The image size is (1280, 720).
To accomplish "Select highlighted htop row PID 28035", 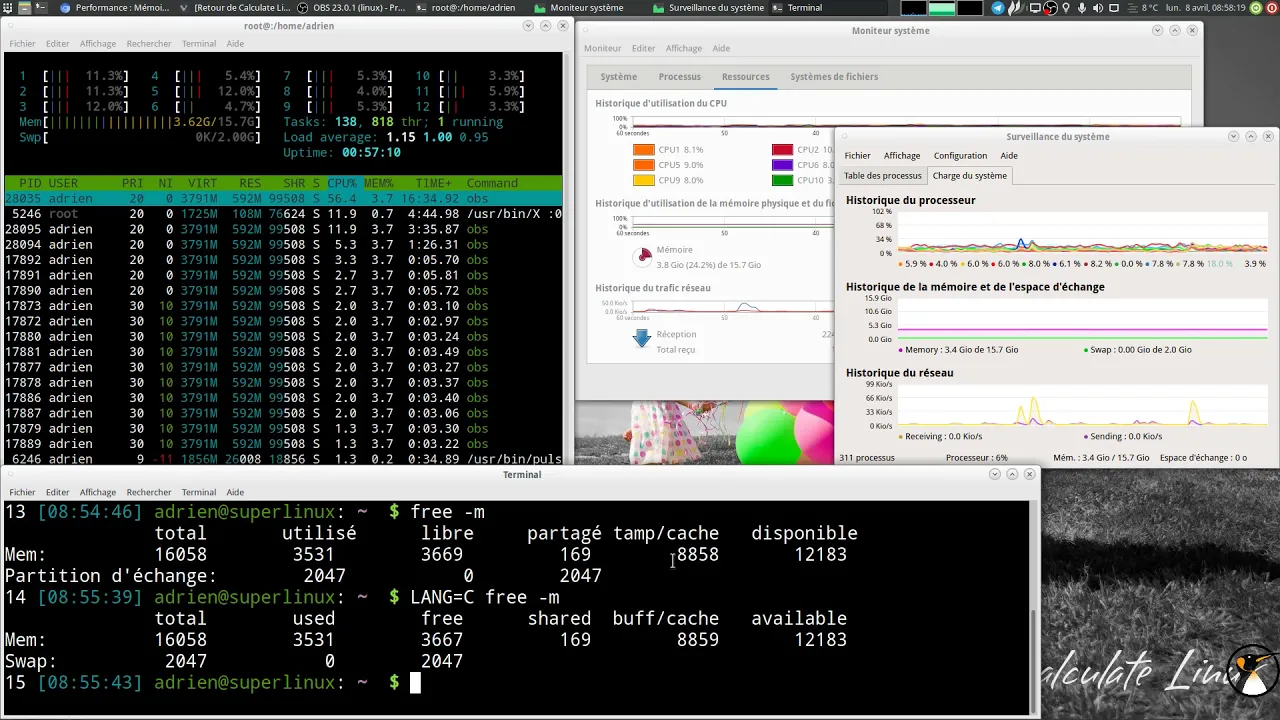I will [283, 198].
